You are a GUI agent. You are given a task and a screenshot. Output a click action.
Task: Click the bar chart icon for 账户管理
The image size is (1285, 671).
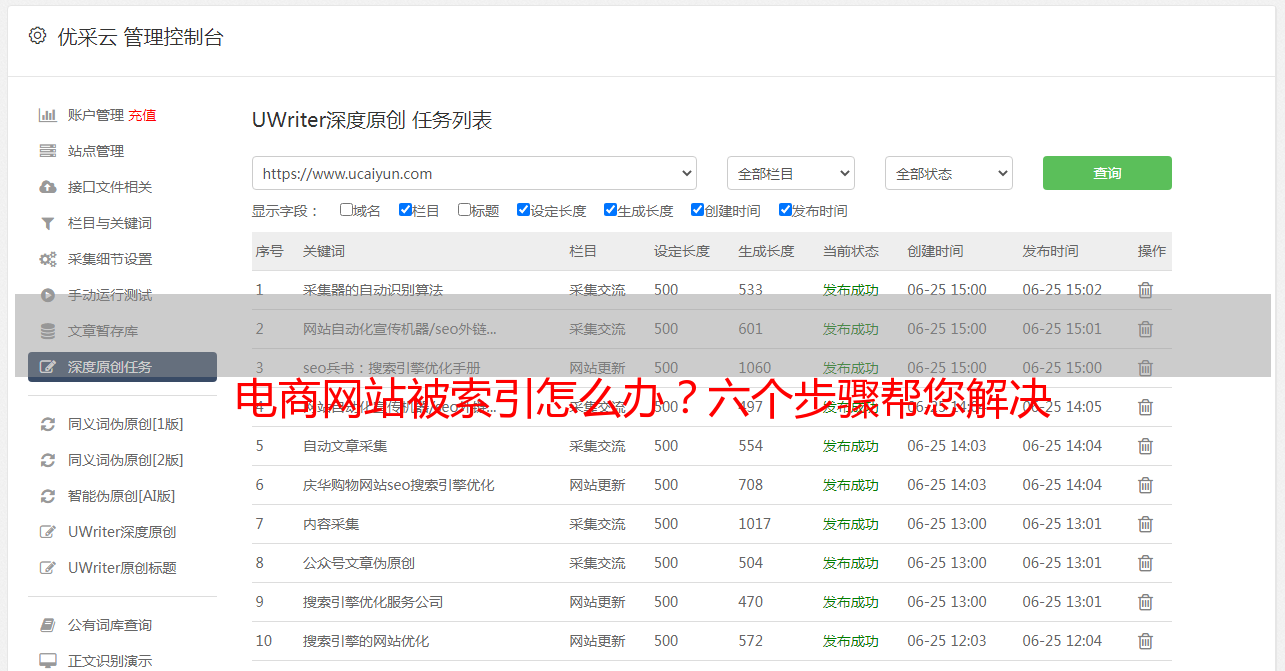[x=47, y=115]
